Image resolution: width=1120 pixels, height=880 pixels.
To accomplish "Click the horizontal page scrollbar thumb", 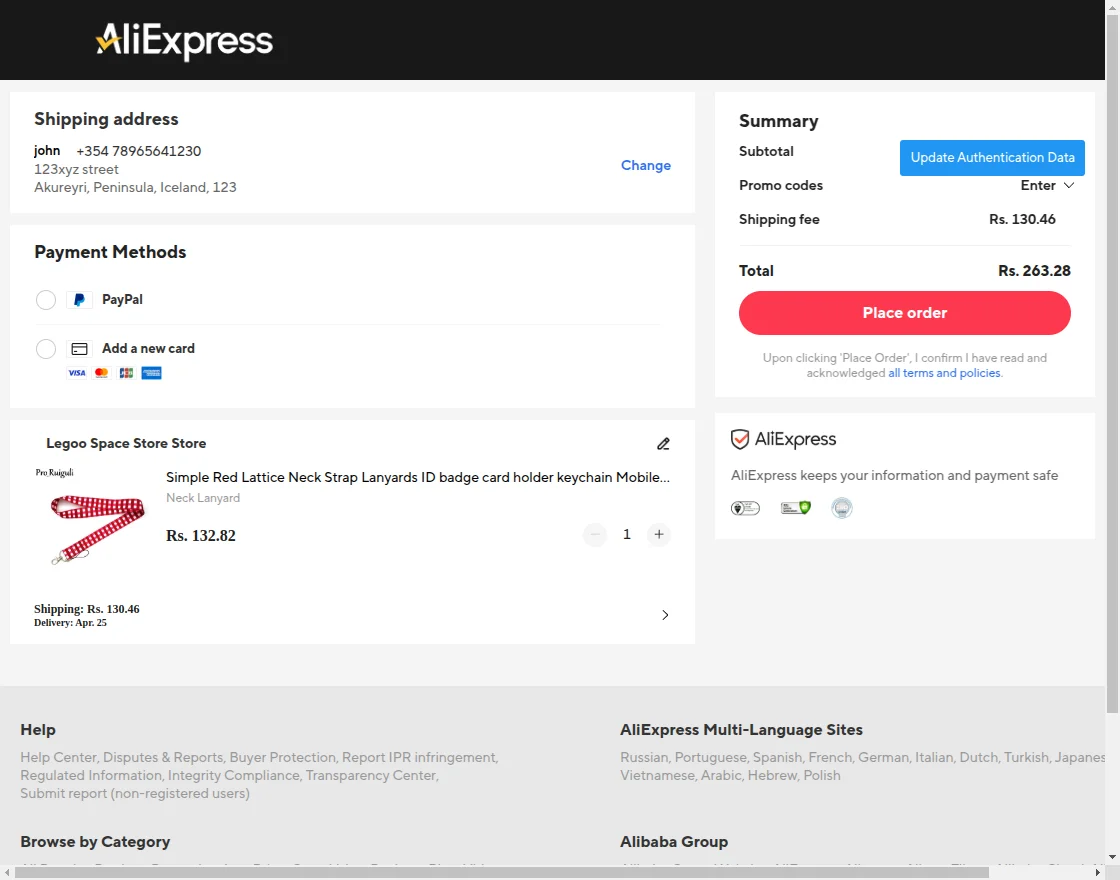I will click(x=501, y=873).
